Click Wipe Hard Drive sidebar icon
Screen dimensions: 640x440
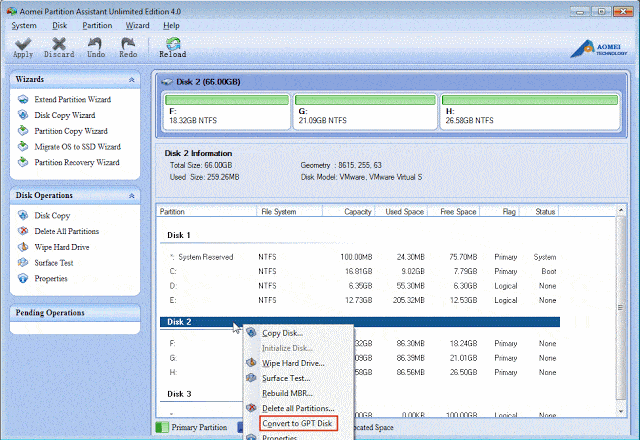pos(23,247)
